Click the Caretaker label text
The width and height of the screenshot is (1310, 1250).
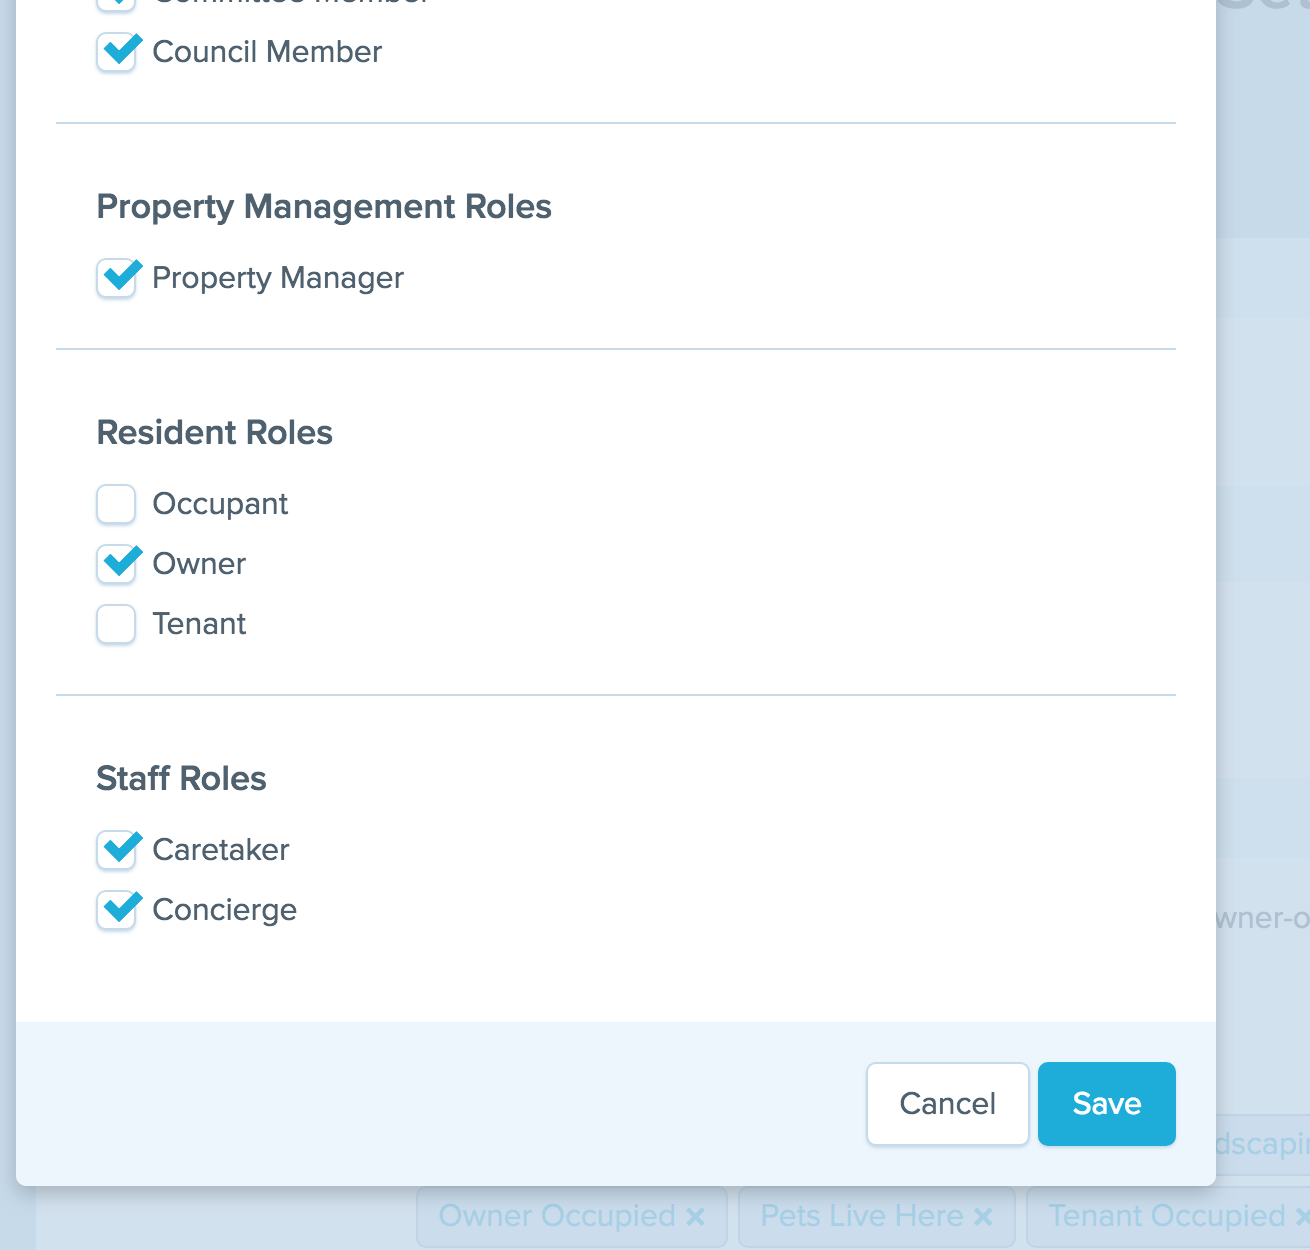[x=221, y=850]
